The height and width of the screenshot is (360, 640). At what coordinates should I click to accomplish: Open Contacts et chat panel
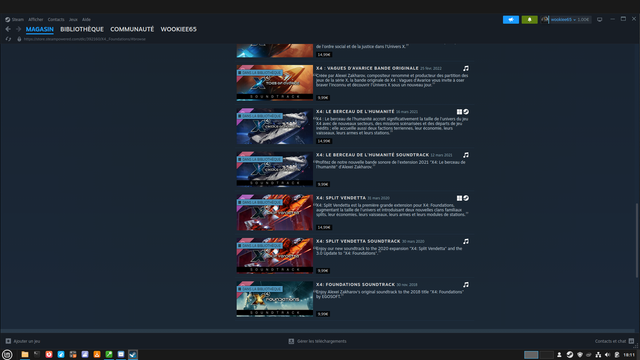614,341
